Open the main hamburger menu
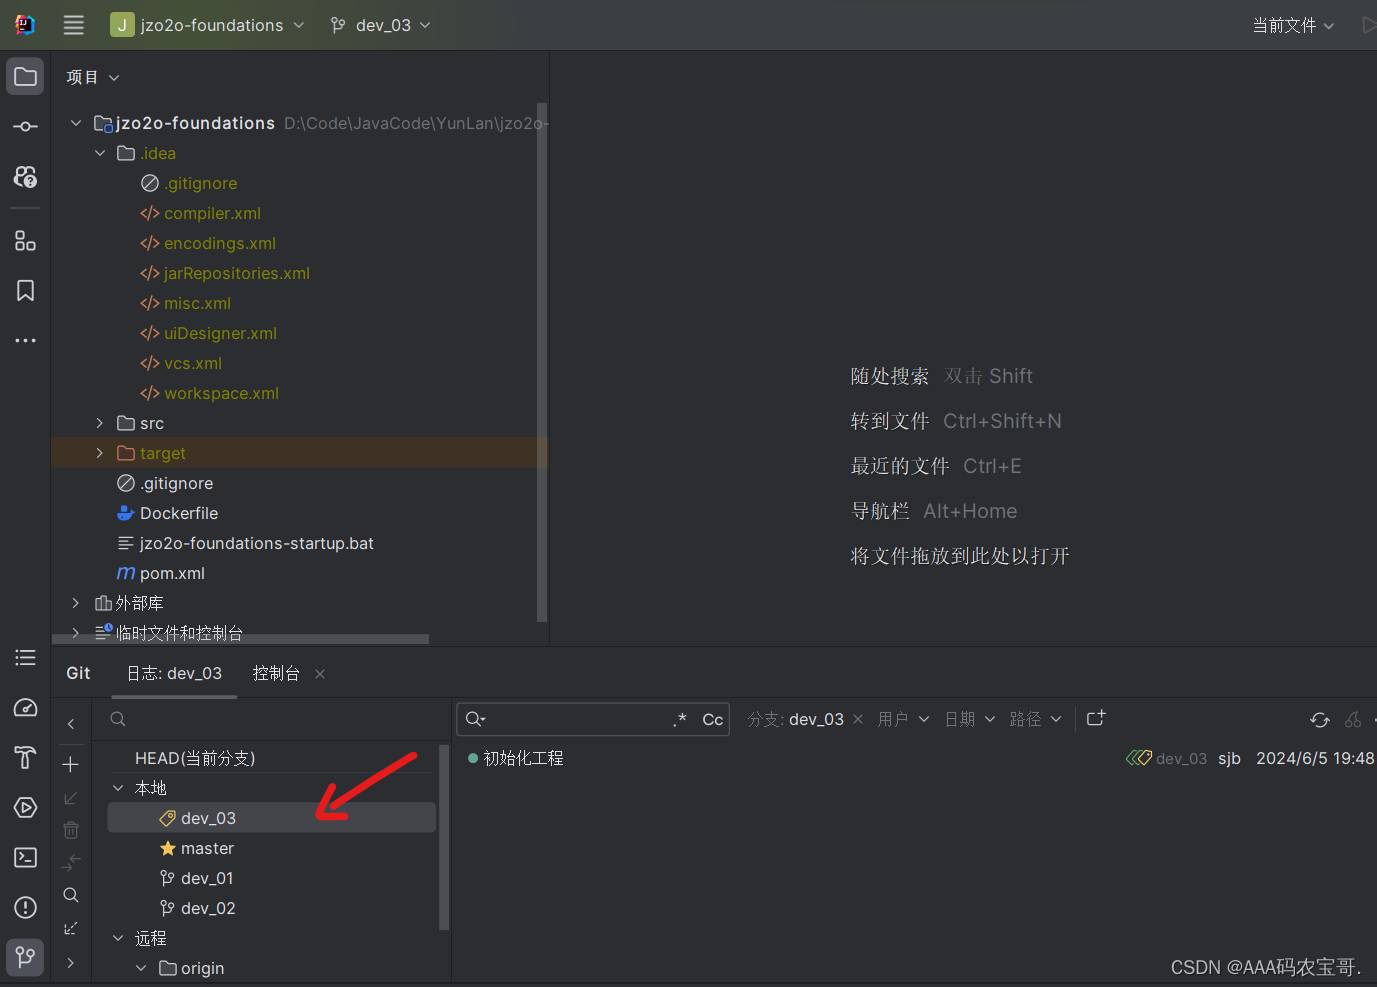Image resolution: width=1377 pixels, height=987 pixels. pos(74,25)
